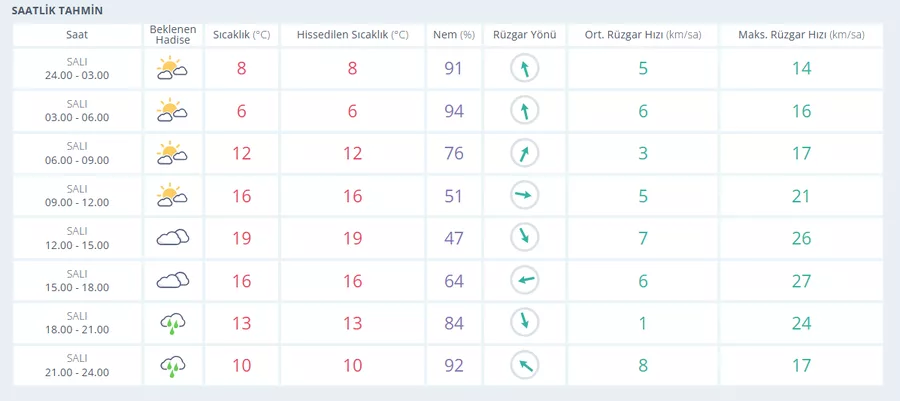
Task: Click the max wind speed value 27
Action: click(801, 281)
